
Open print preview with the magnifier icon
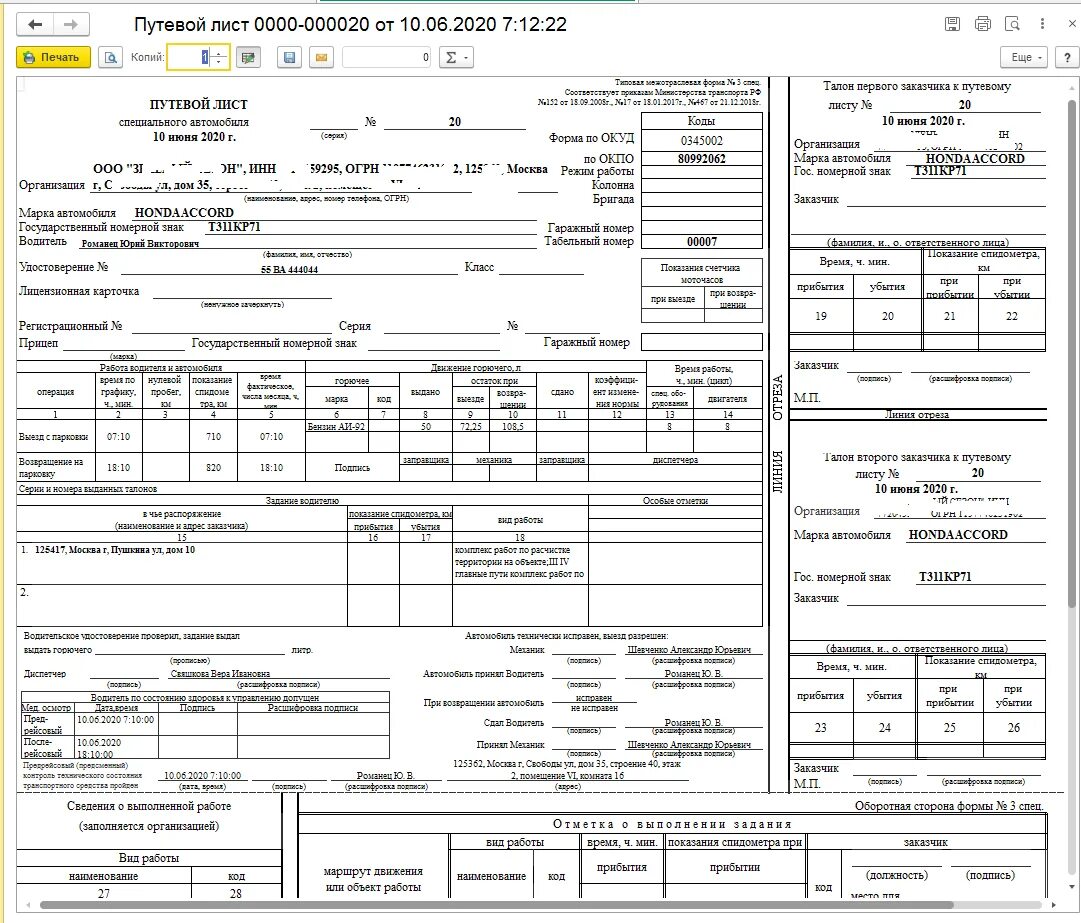(x=110, y=57)
